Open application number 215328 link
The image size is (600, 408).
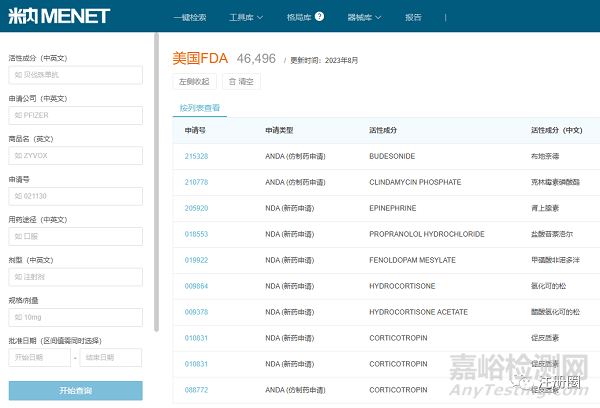(x=196, y=156)
